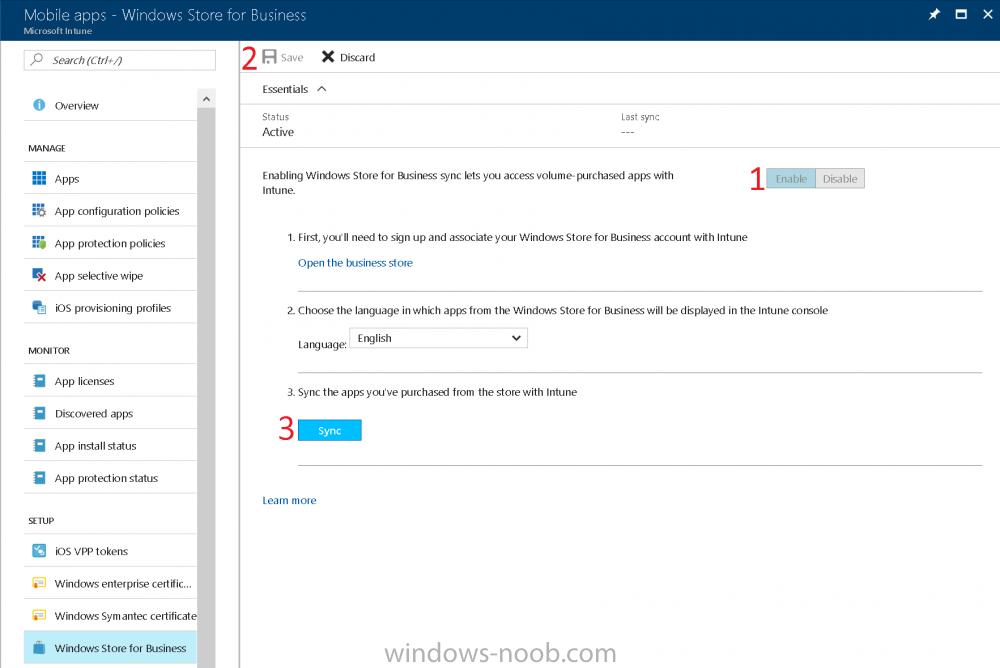This screenshot has width=1000, height=668.
Task: Click the MANAGE section heading
Action: point(47,148)
